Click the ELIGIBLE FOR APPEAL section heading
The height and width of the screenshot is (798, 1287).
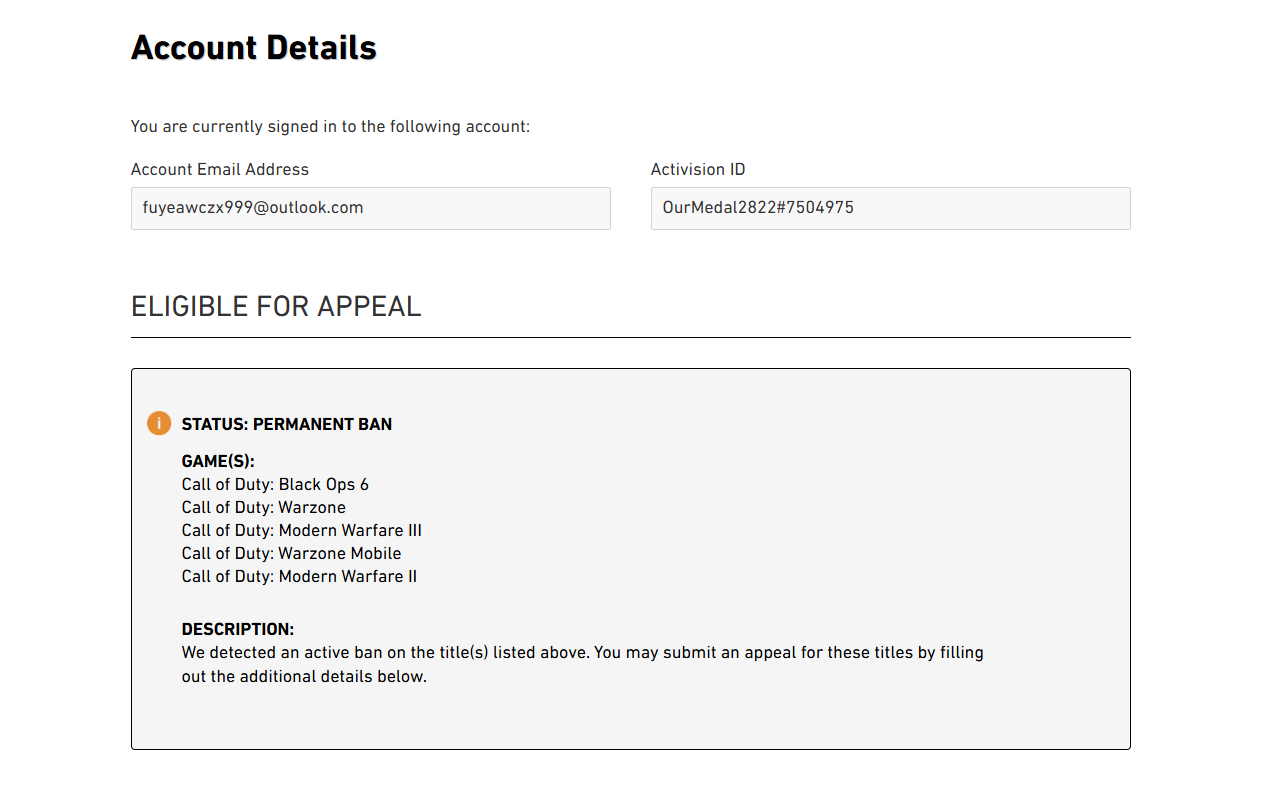coord(276,306)
